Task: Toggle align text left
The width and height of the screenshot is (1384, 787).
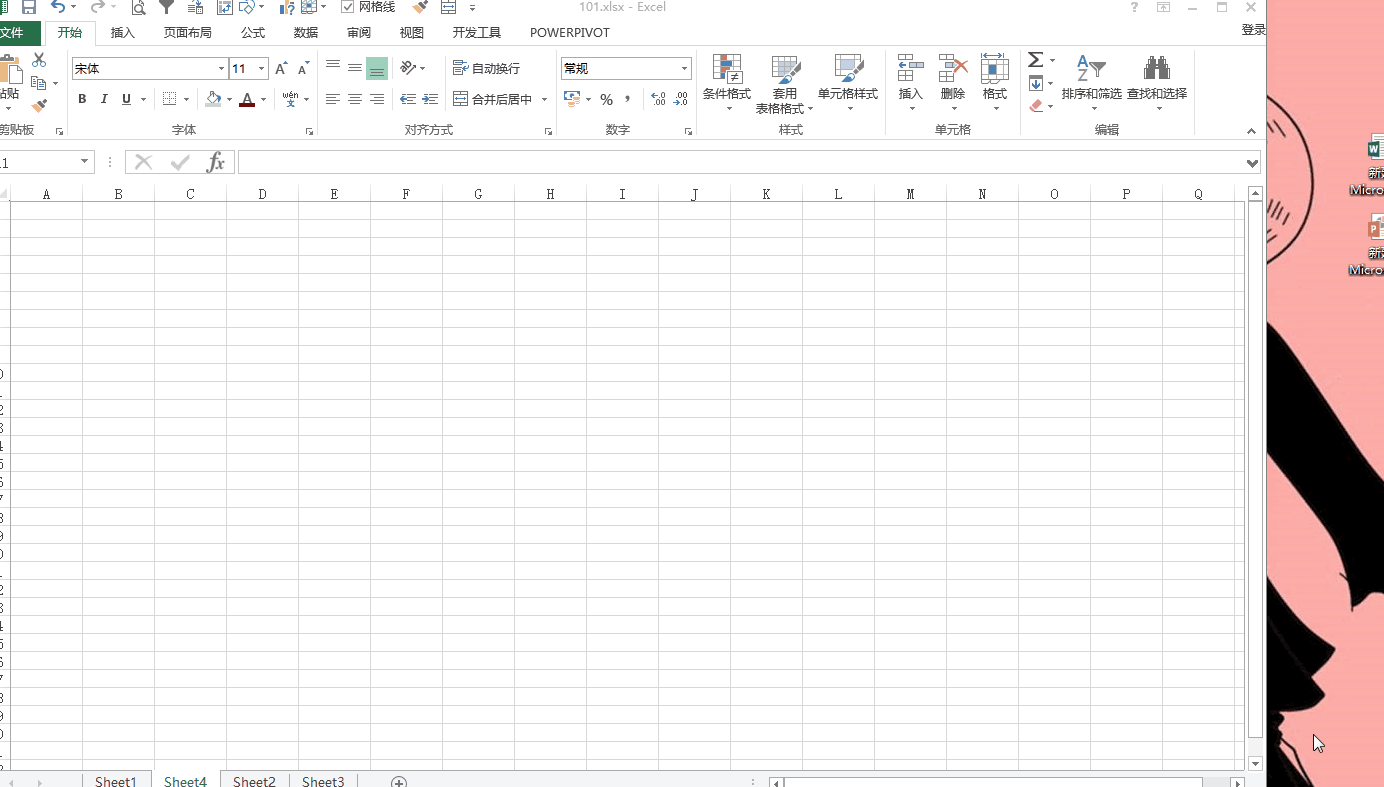Action: coord(333,99)
